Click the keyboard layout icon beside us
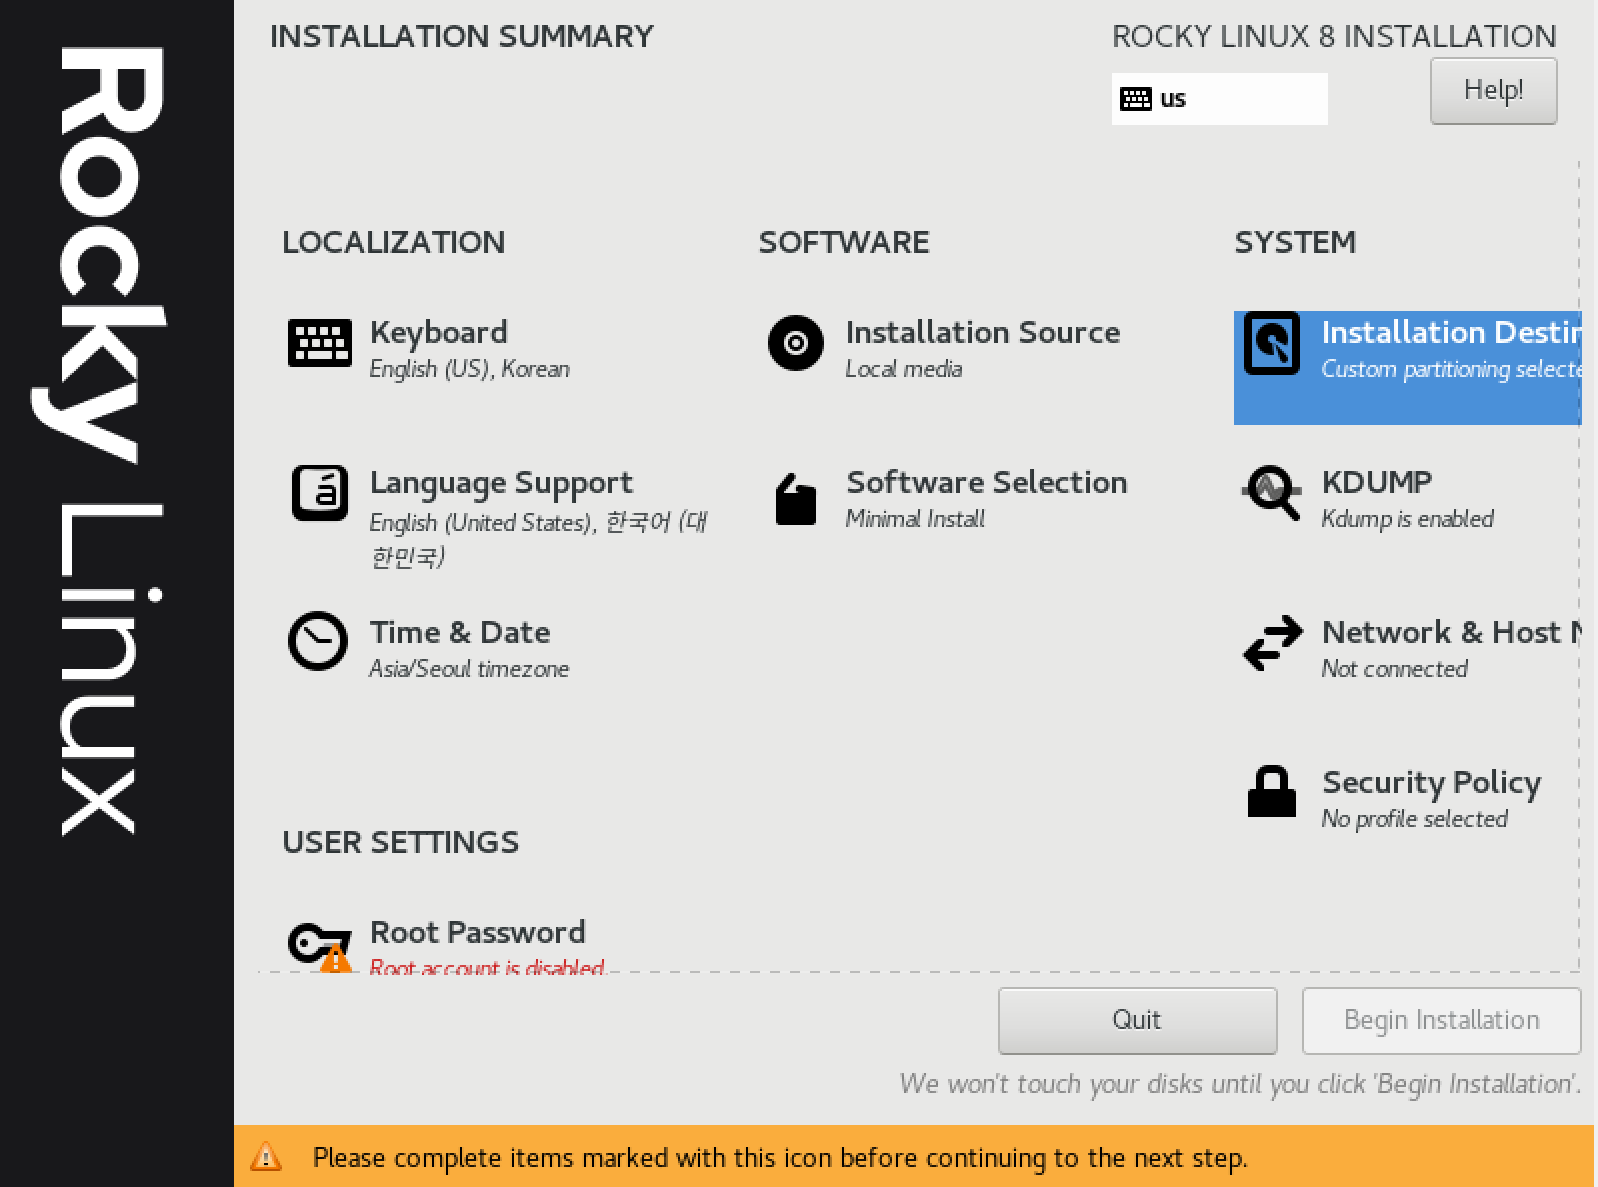This screenshot has height=1187, width=1598. [1136, 99]
